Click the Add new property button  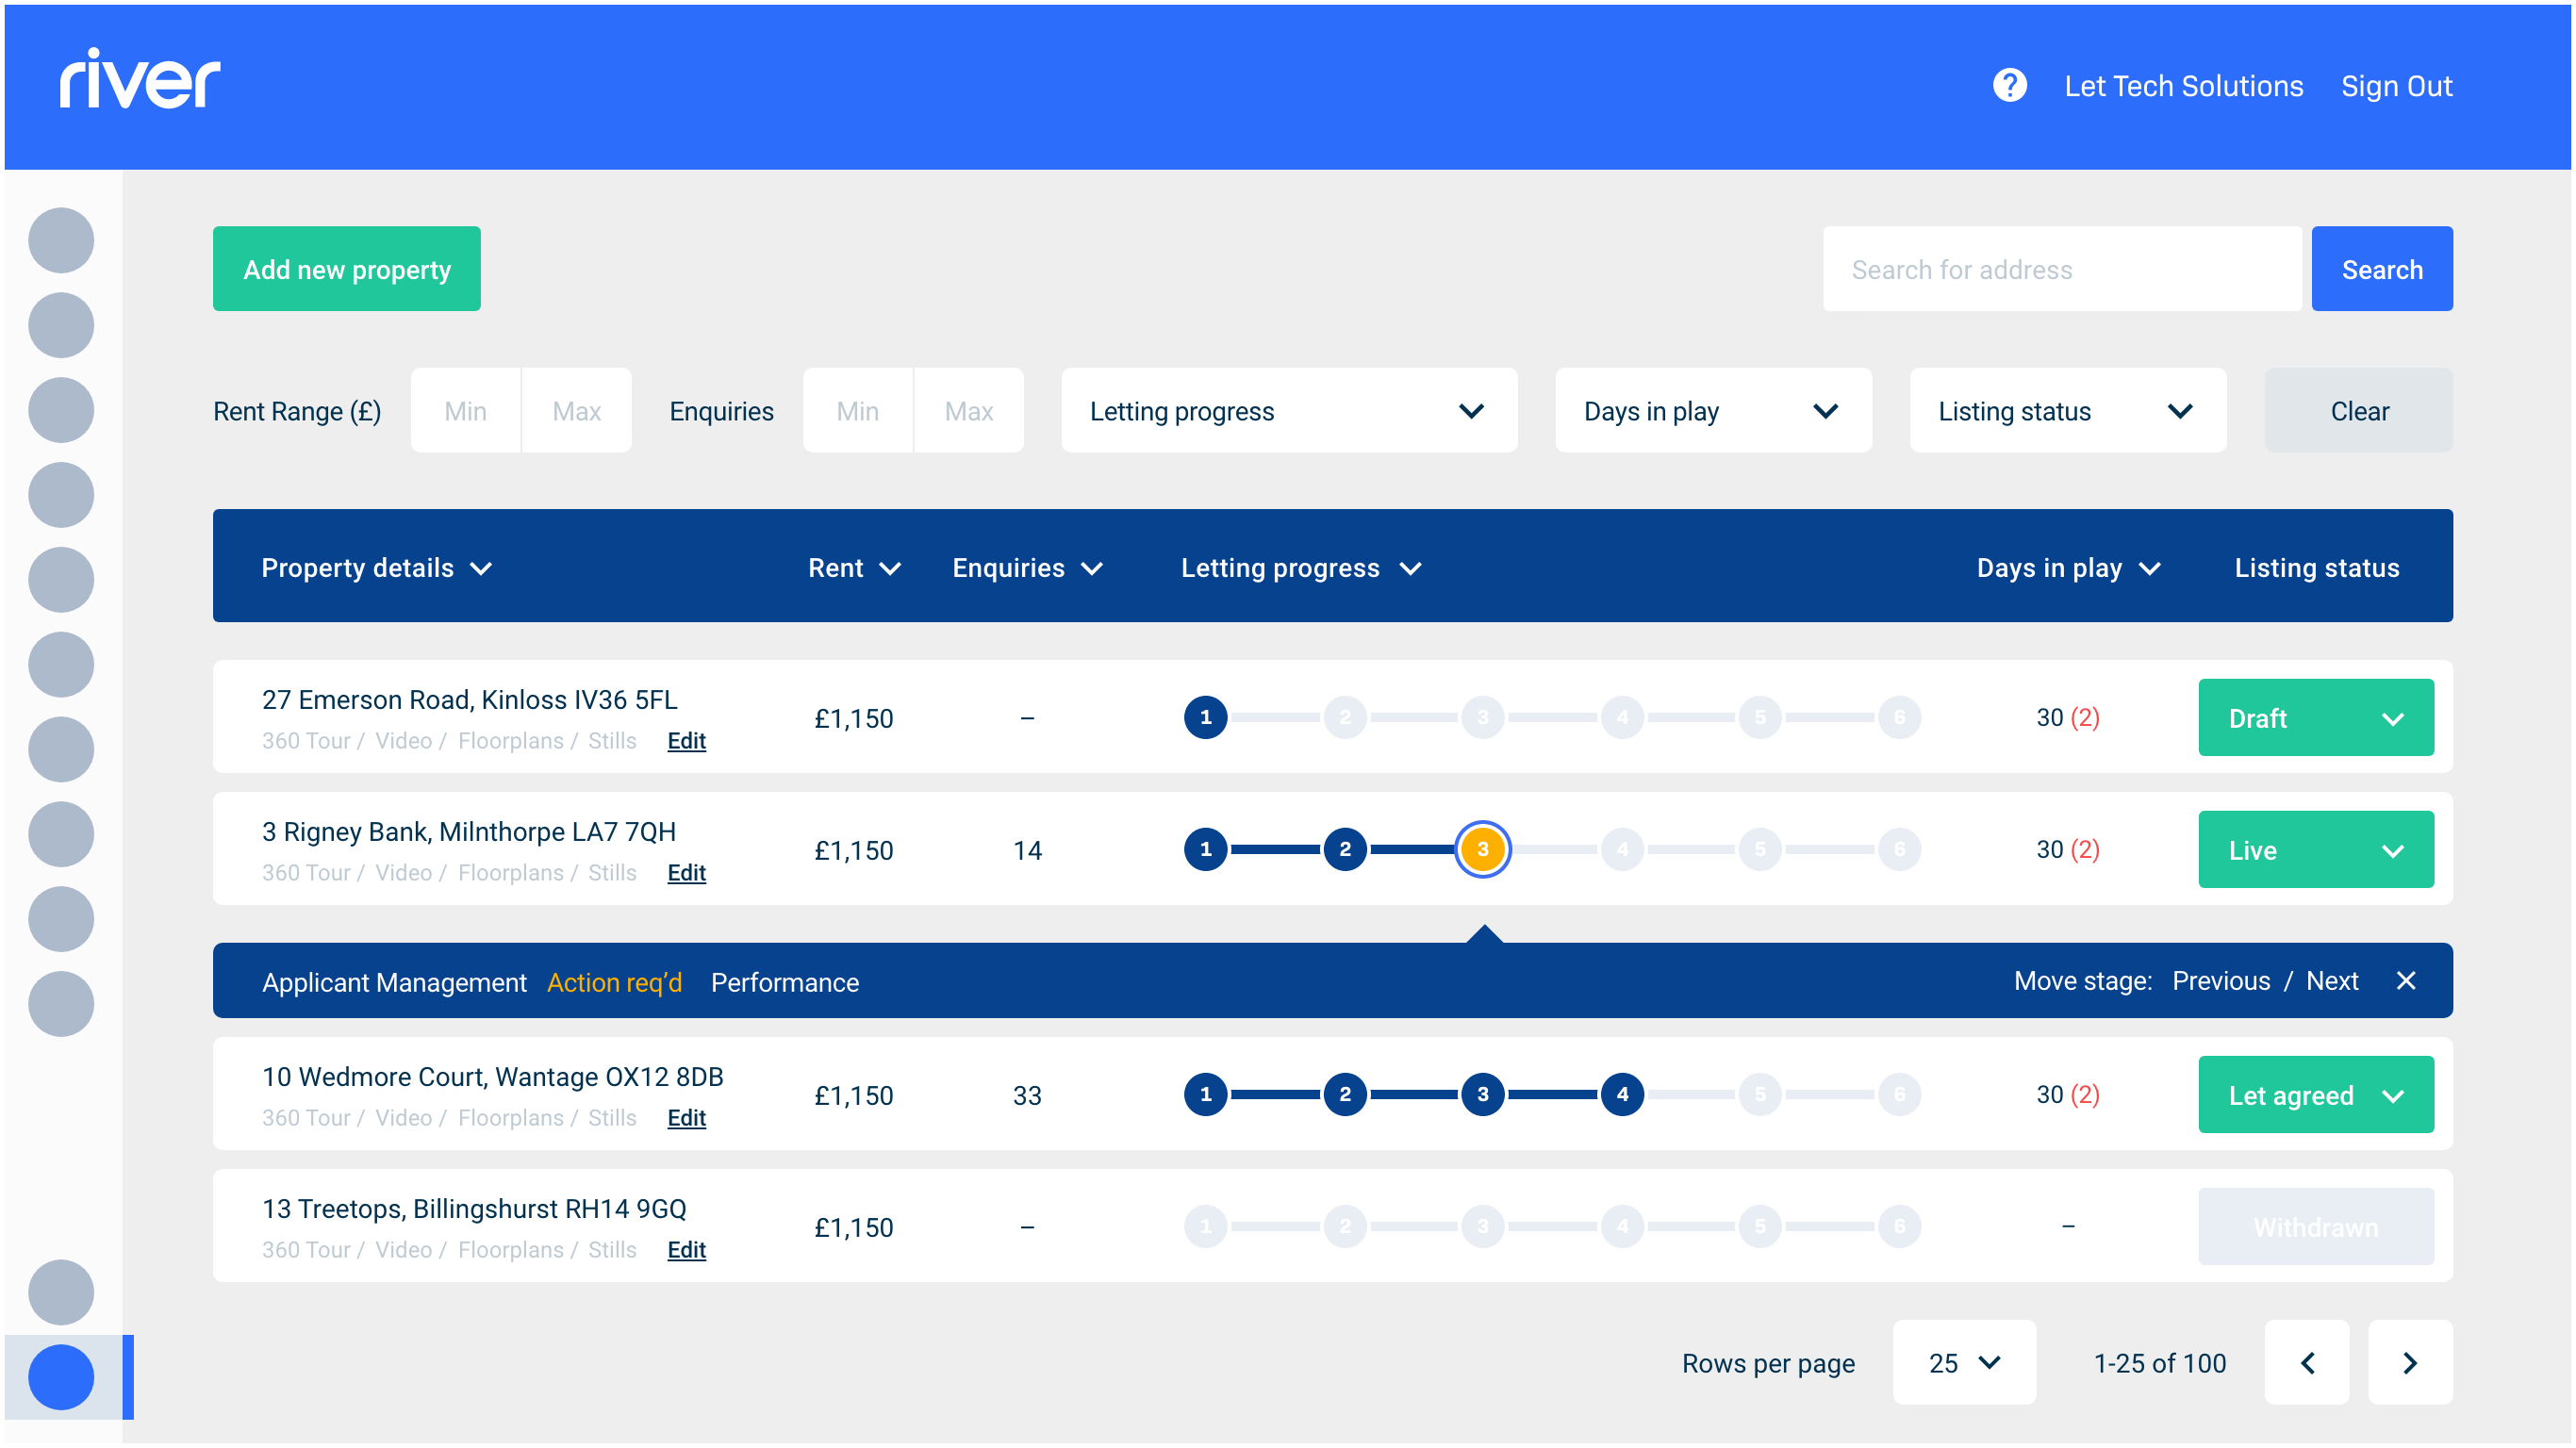[x=346, y=268]
